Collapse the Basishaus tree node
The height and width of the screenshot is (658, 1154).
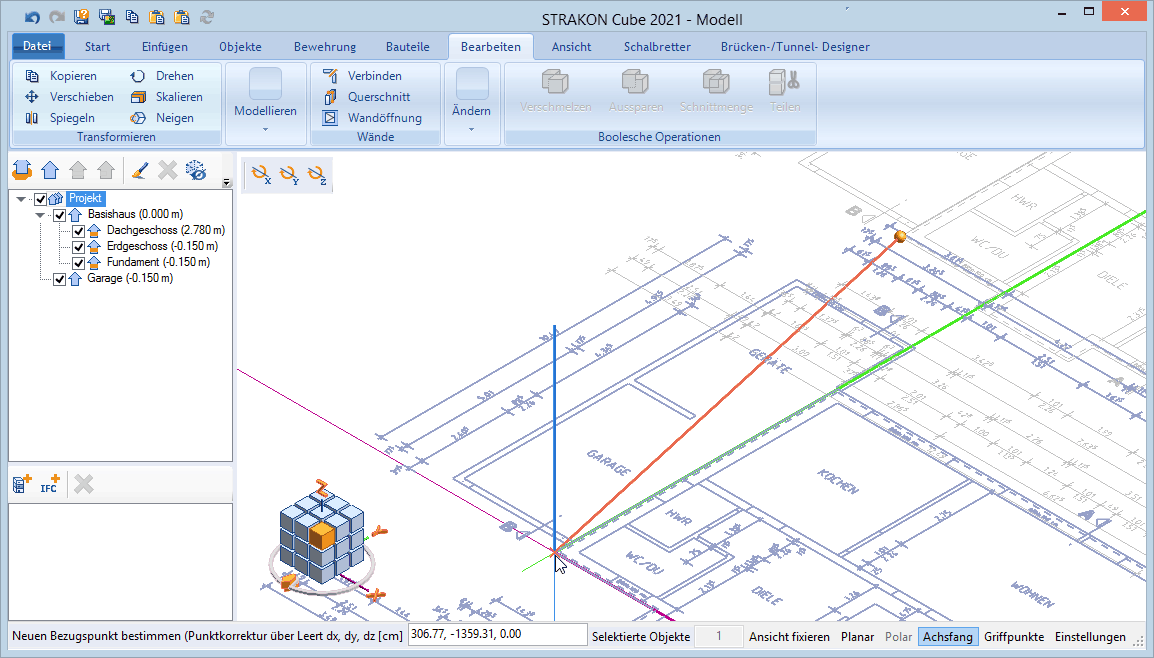coord(40,215)
